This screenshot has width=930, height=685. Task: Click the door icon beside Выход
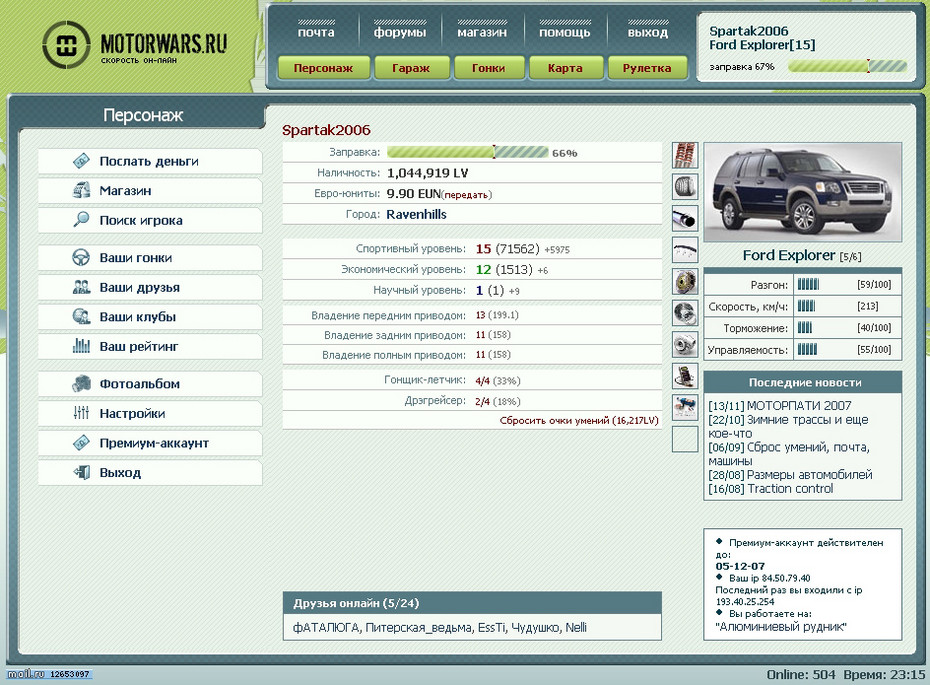click(81, 473)
